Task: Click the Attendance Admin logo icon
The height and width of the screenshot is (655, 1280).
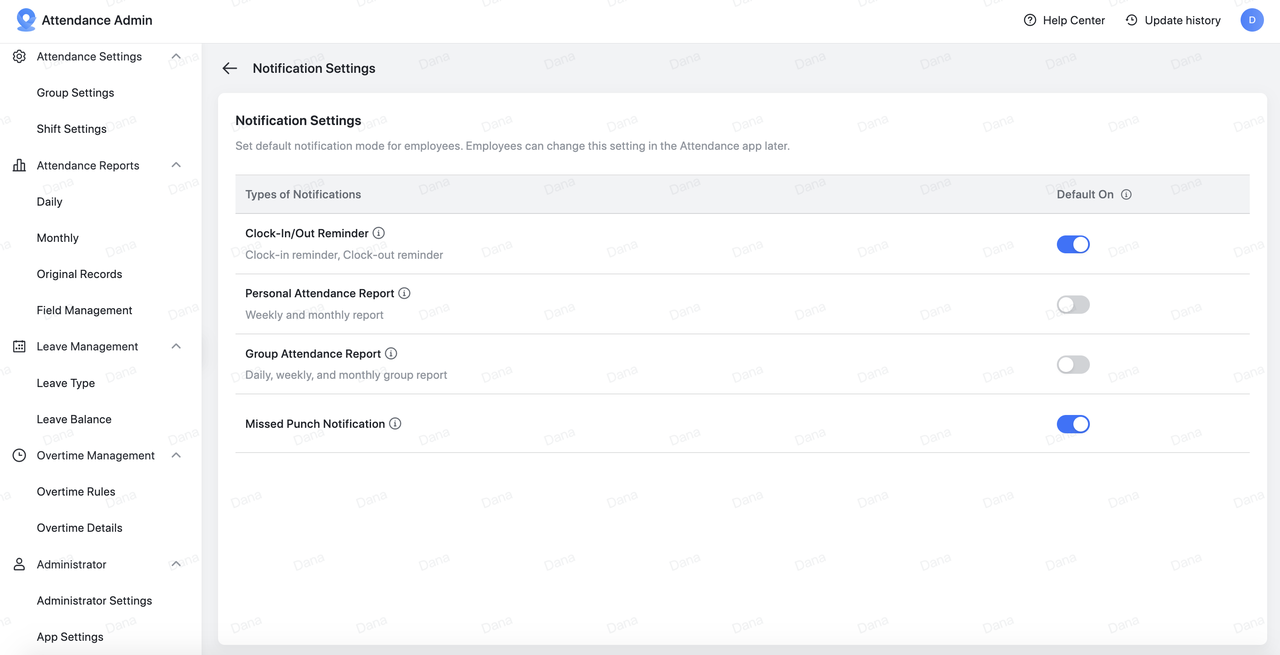Action: (26, 20)
